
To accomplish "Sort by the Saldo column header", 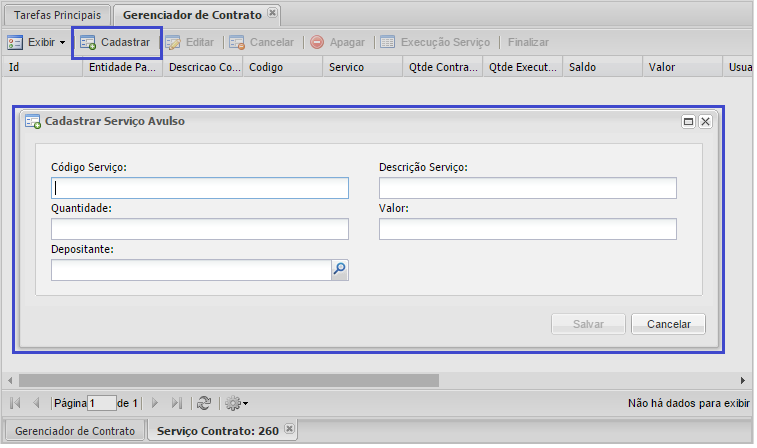I will tap(603, 67).
